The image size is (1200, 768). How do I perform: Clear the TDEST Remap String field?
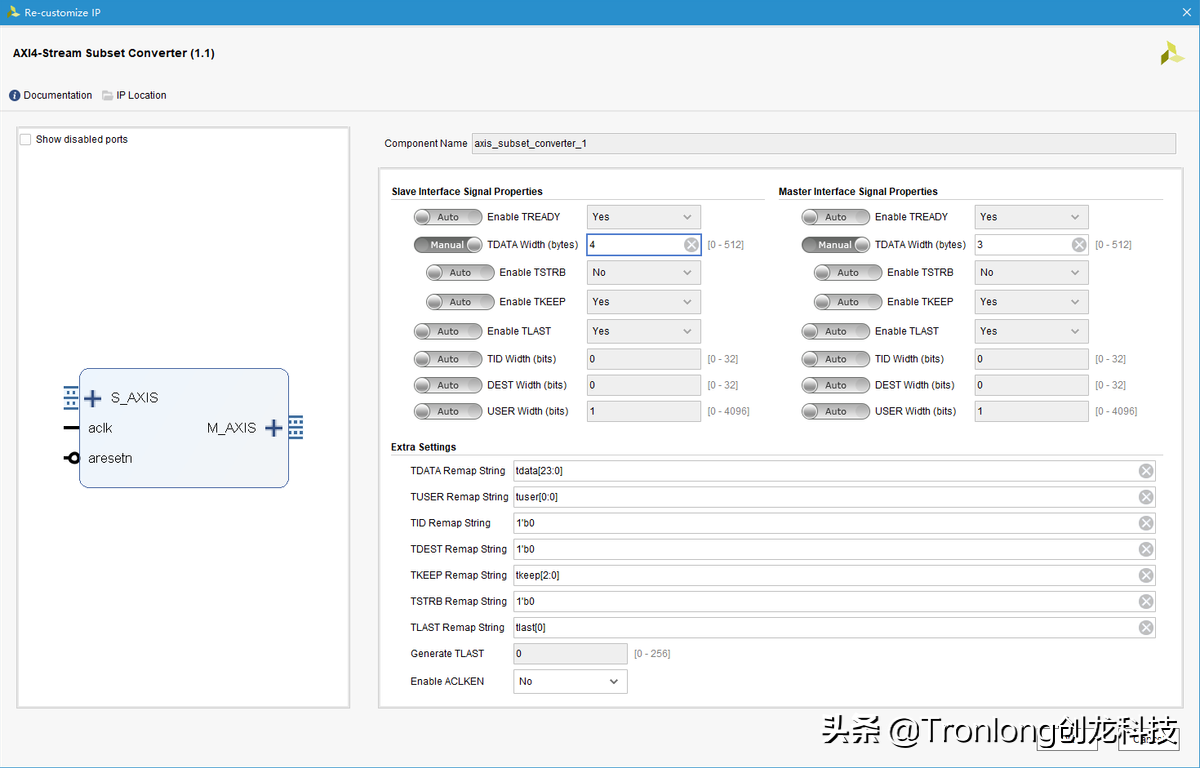pos(1146,549)
